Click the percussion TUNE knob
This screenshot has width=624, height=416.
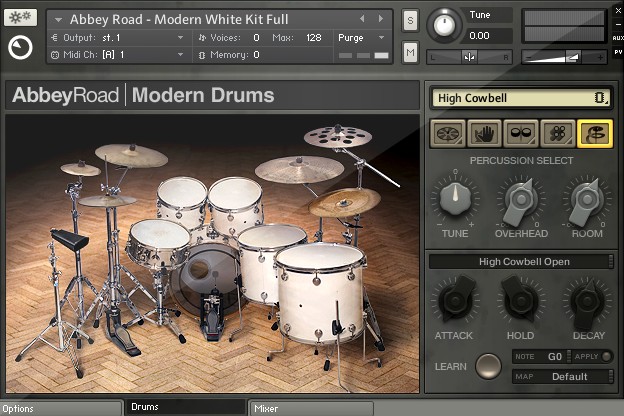(455, 198)
